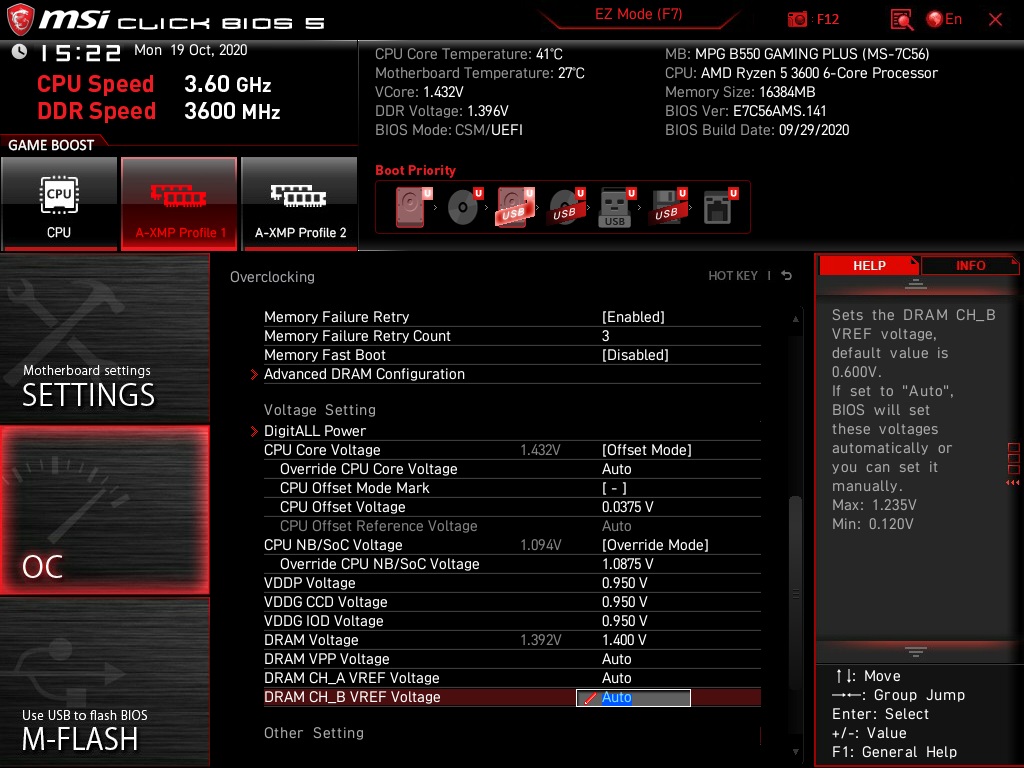Click the En language globe icon
This screenshot has height=768, width=1024.
pyautogui.click(x=934, y=19)
